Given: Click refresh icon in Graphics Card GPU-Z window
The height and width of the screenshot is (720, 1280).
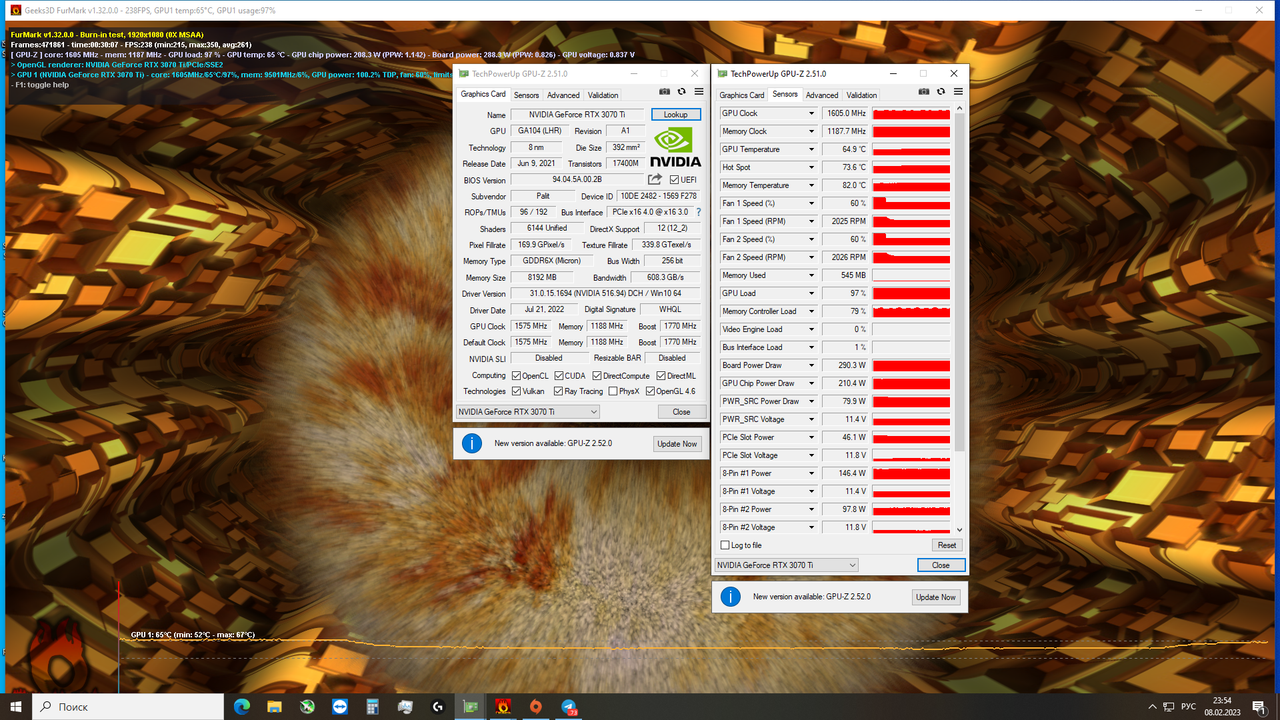Looking at the screenshot, I should 682,92.
